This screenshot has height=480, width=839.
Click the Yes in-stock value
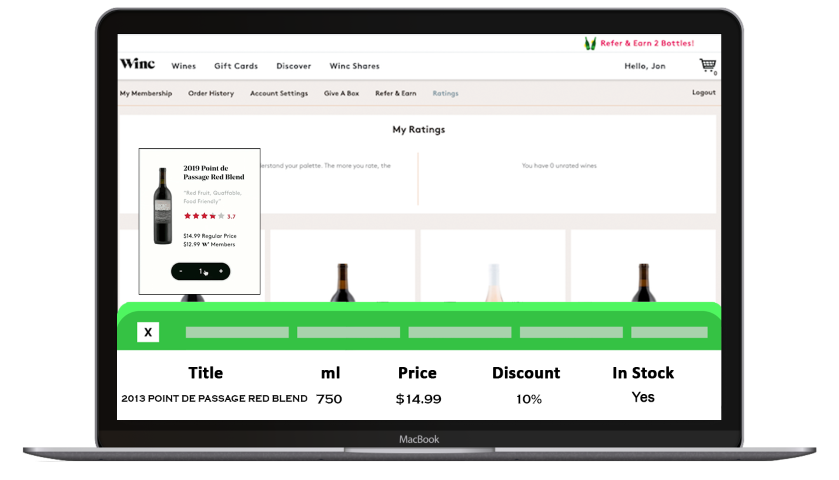[x=643, y=397]
